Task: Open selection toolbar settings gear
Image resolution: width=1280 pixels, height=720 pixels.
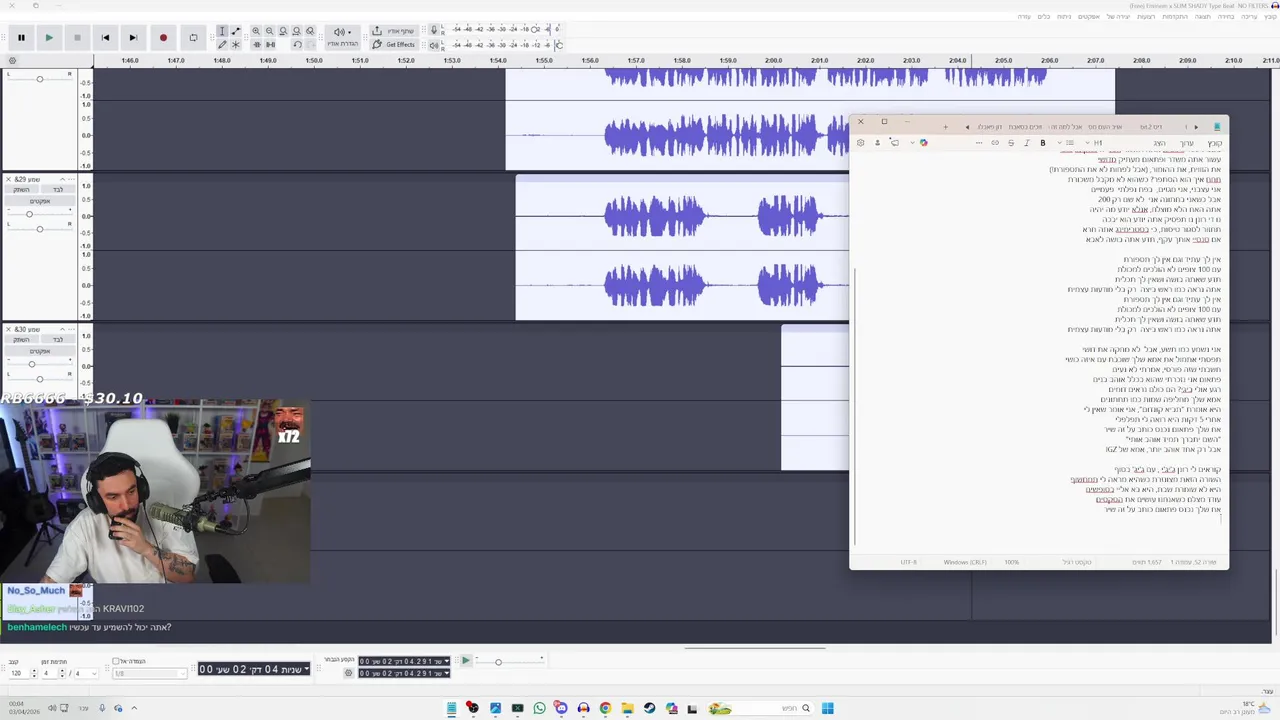Action: (x=348, y=673)
